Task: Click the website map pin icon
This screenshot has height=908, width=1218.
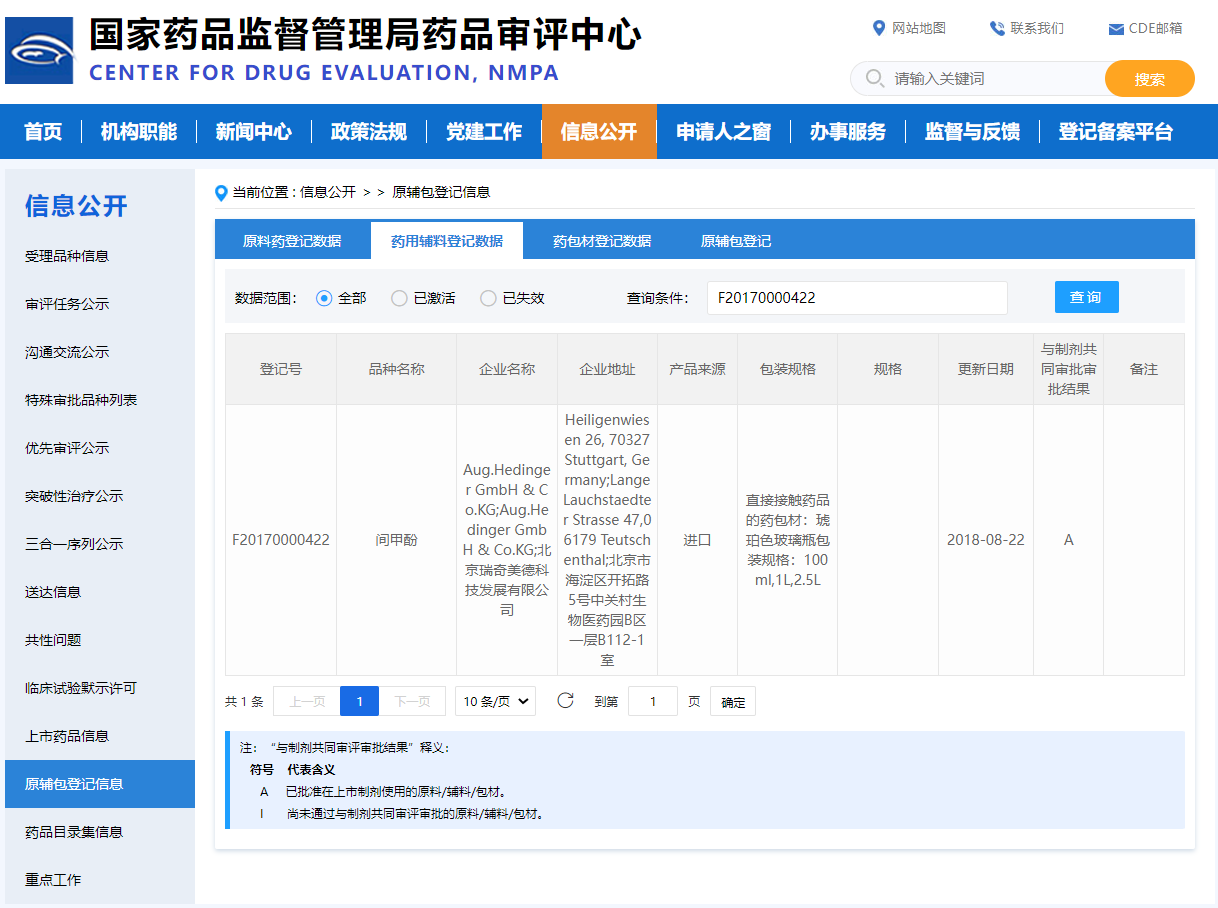Action: [x=879, y=28]
